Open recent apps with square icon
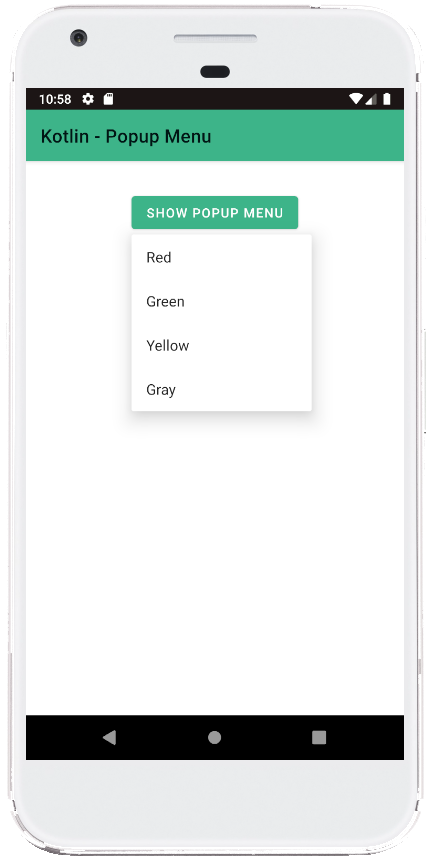This screenshot has height=861, width=426. 319,737
